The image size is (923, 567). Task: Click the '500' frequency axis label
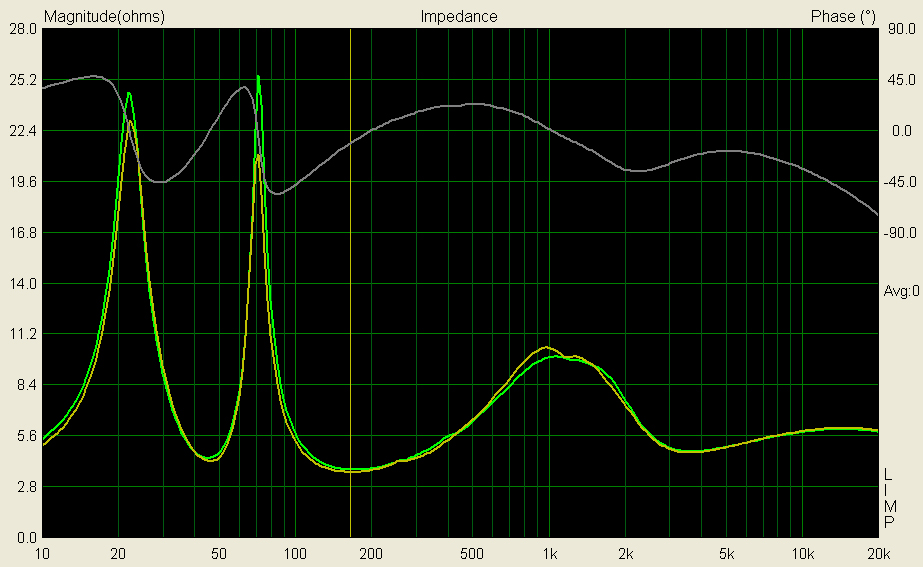point(472,554)
